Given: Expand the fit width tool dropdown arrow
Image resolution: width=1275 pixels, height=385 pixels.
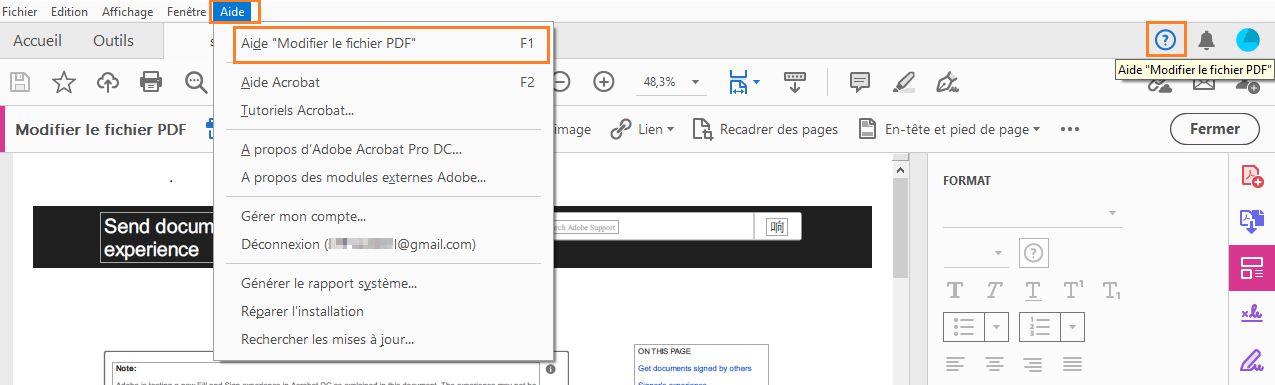Looking at the screenshot, I should 757,82.
